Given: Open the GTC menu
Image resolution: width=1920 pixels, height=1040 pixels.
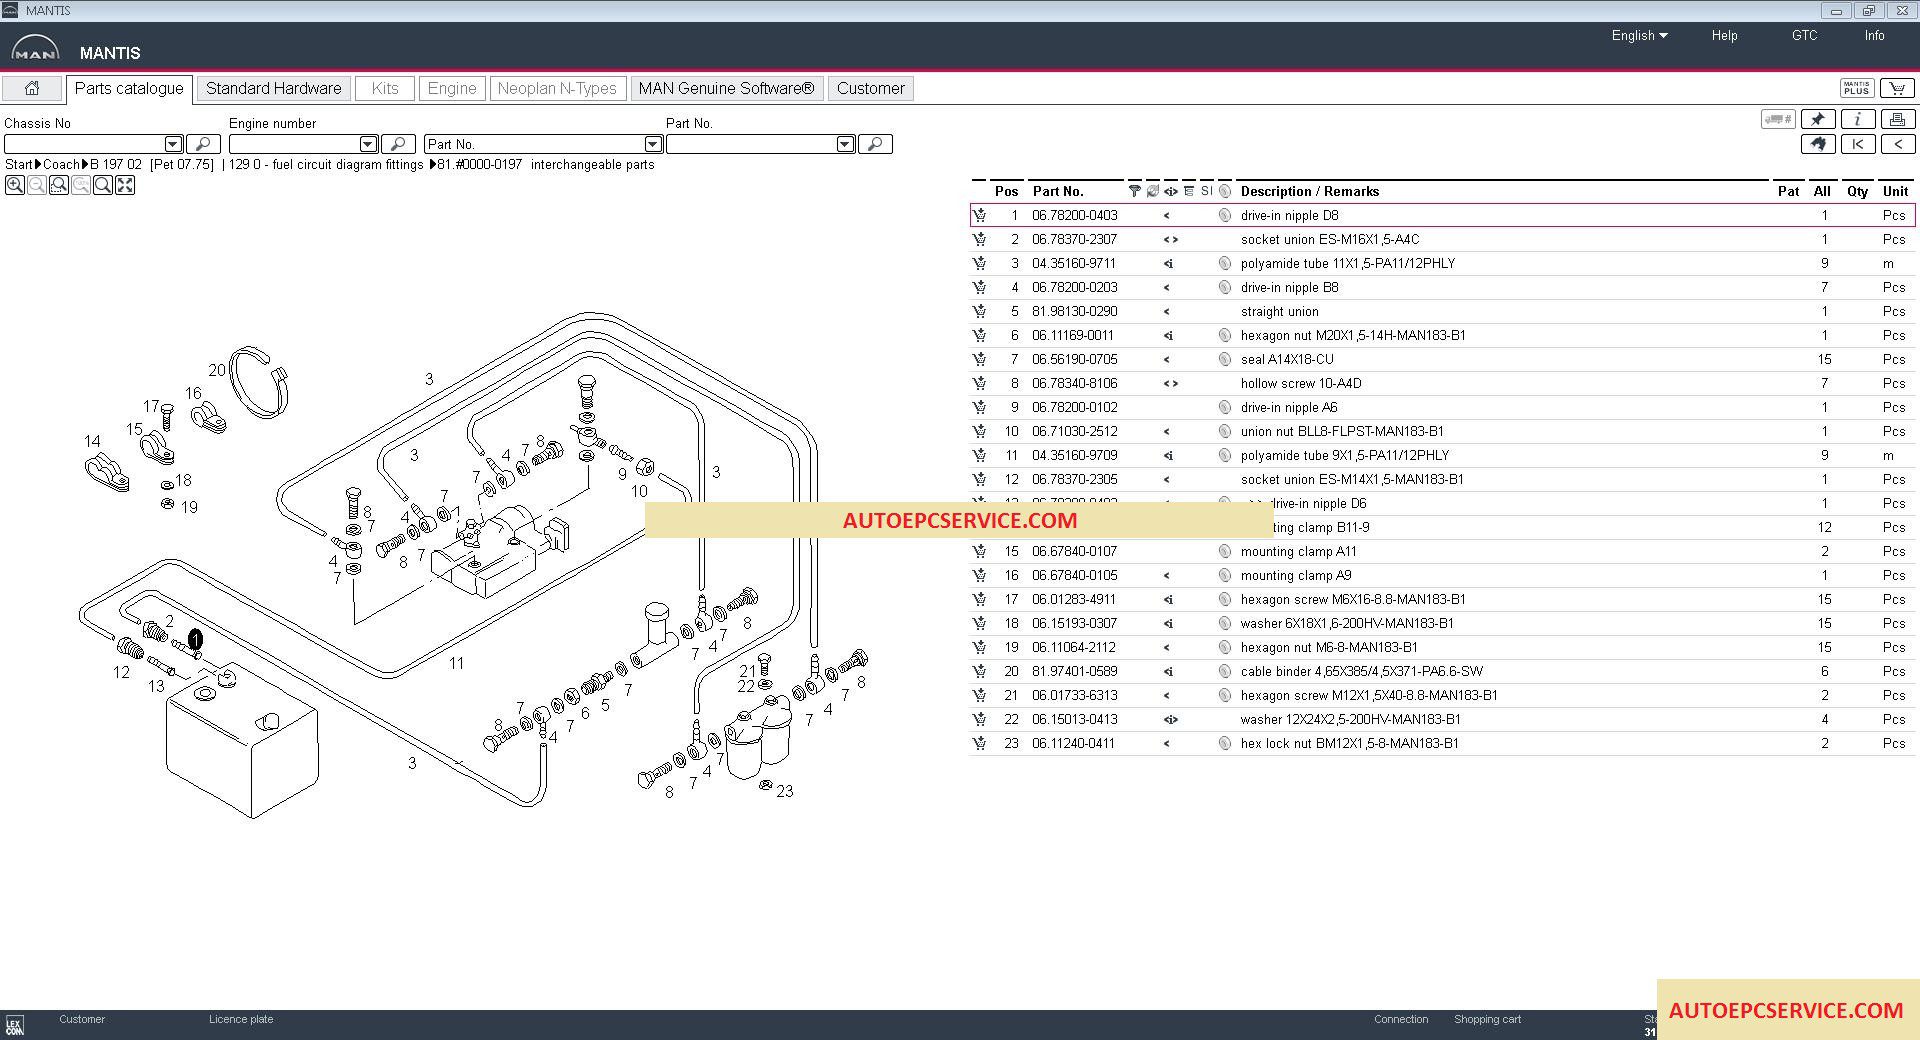Looking at the screenshot, I should pos(1804,36).
